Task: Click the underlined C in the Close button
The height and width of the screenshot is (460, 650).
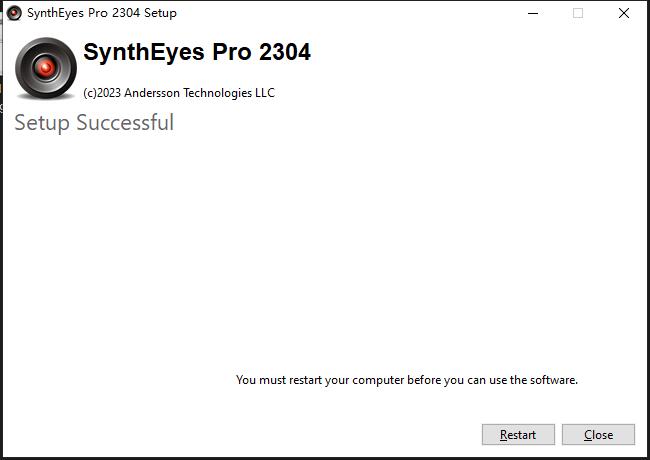Action: [x=588, y=434]
